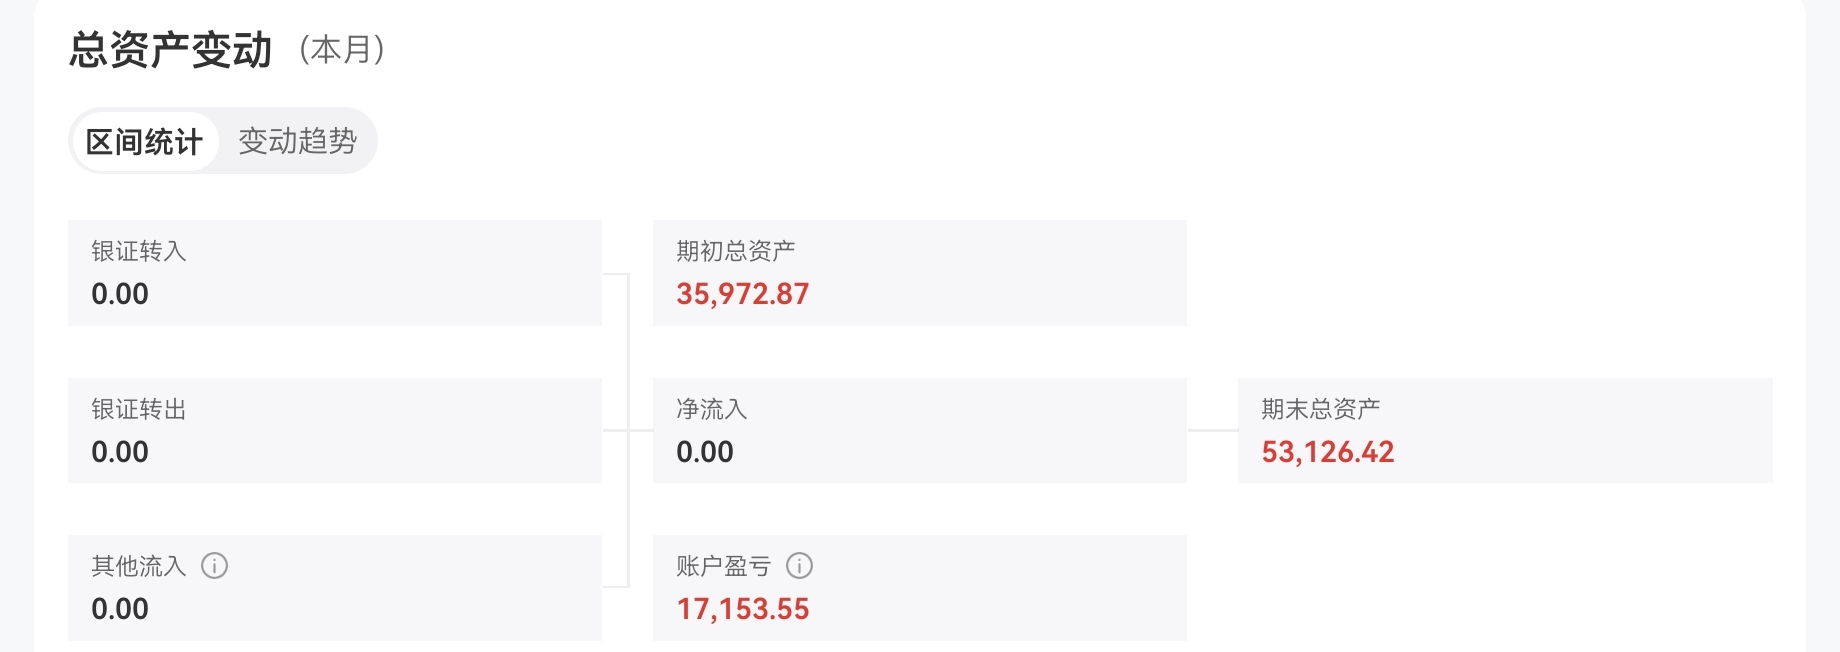1840x652 pixels.
Task: Open info icon beside 账户盈亏
Action: click(799, 566)
